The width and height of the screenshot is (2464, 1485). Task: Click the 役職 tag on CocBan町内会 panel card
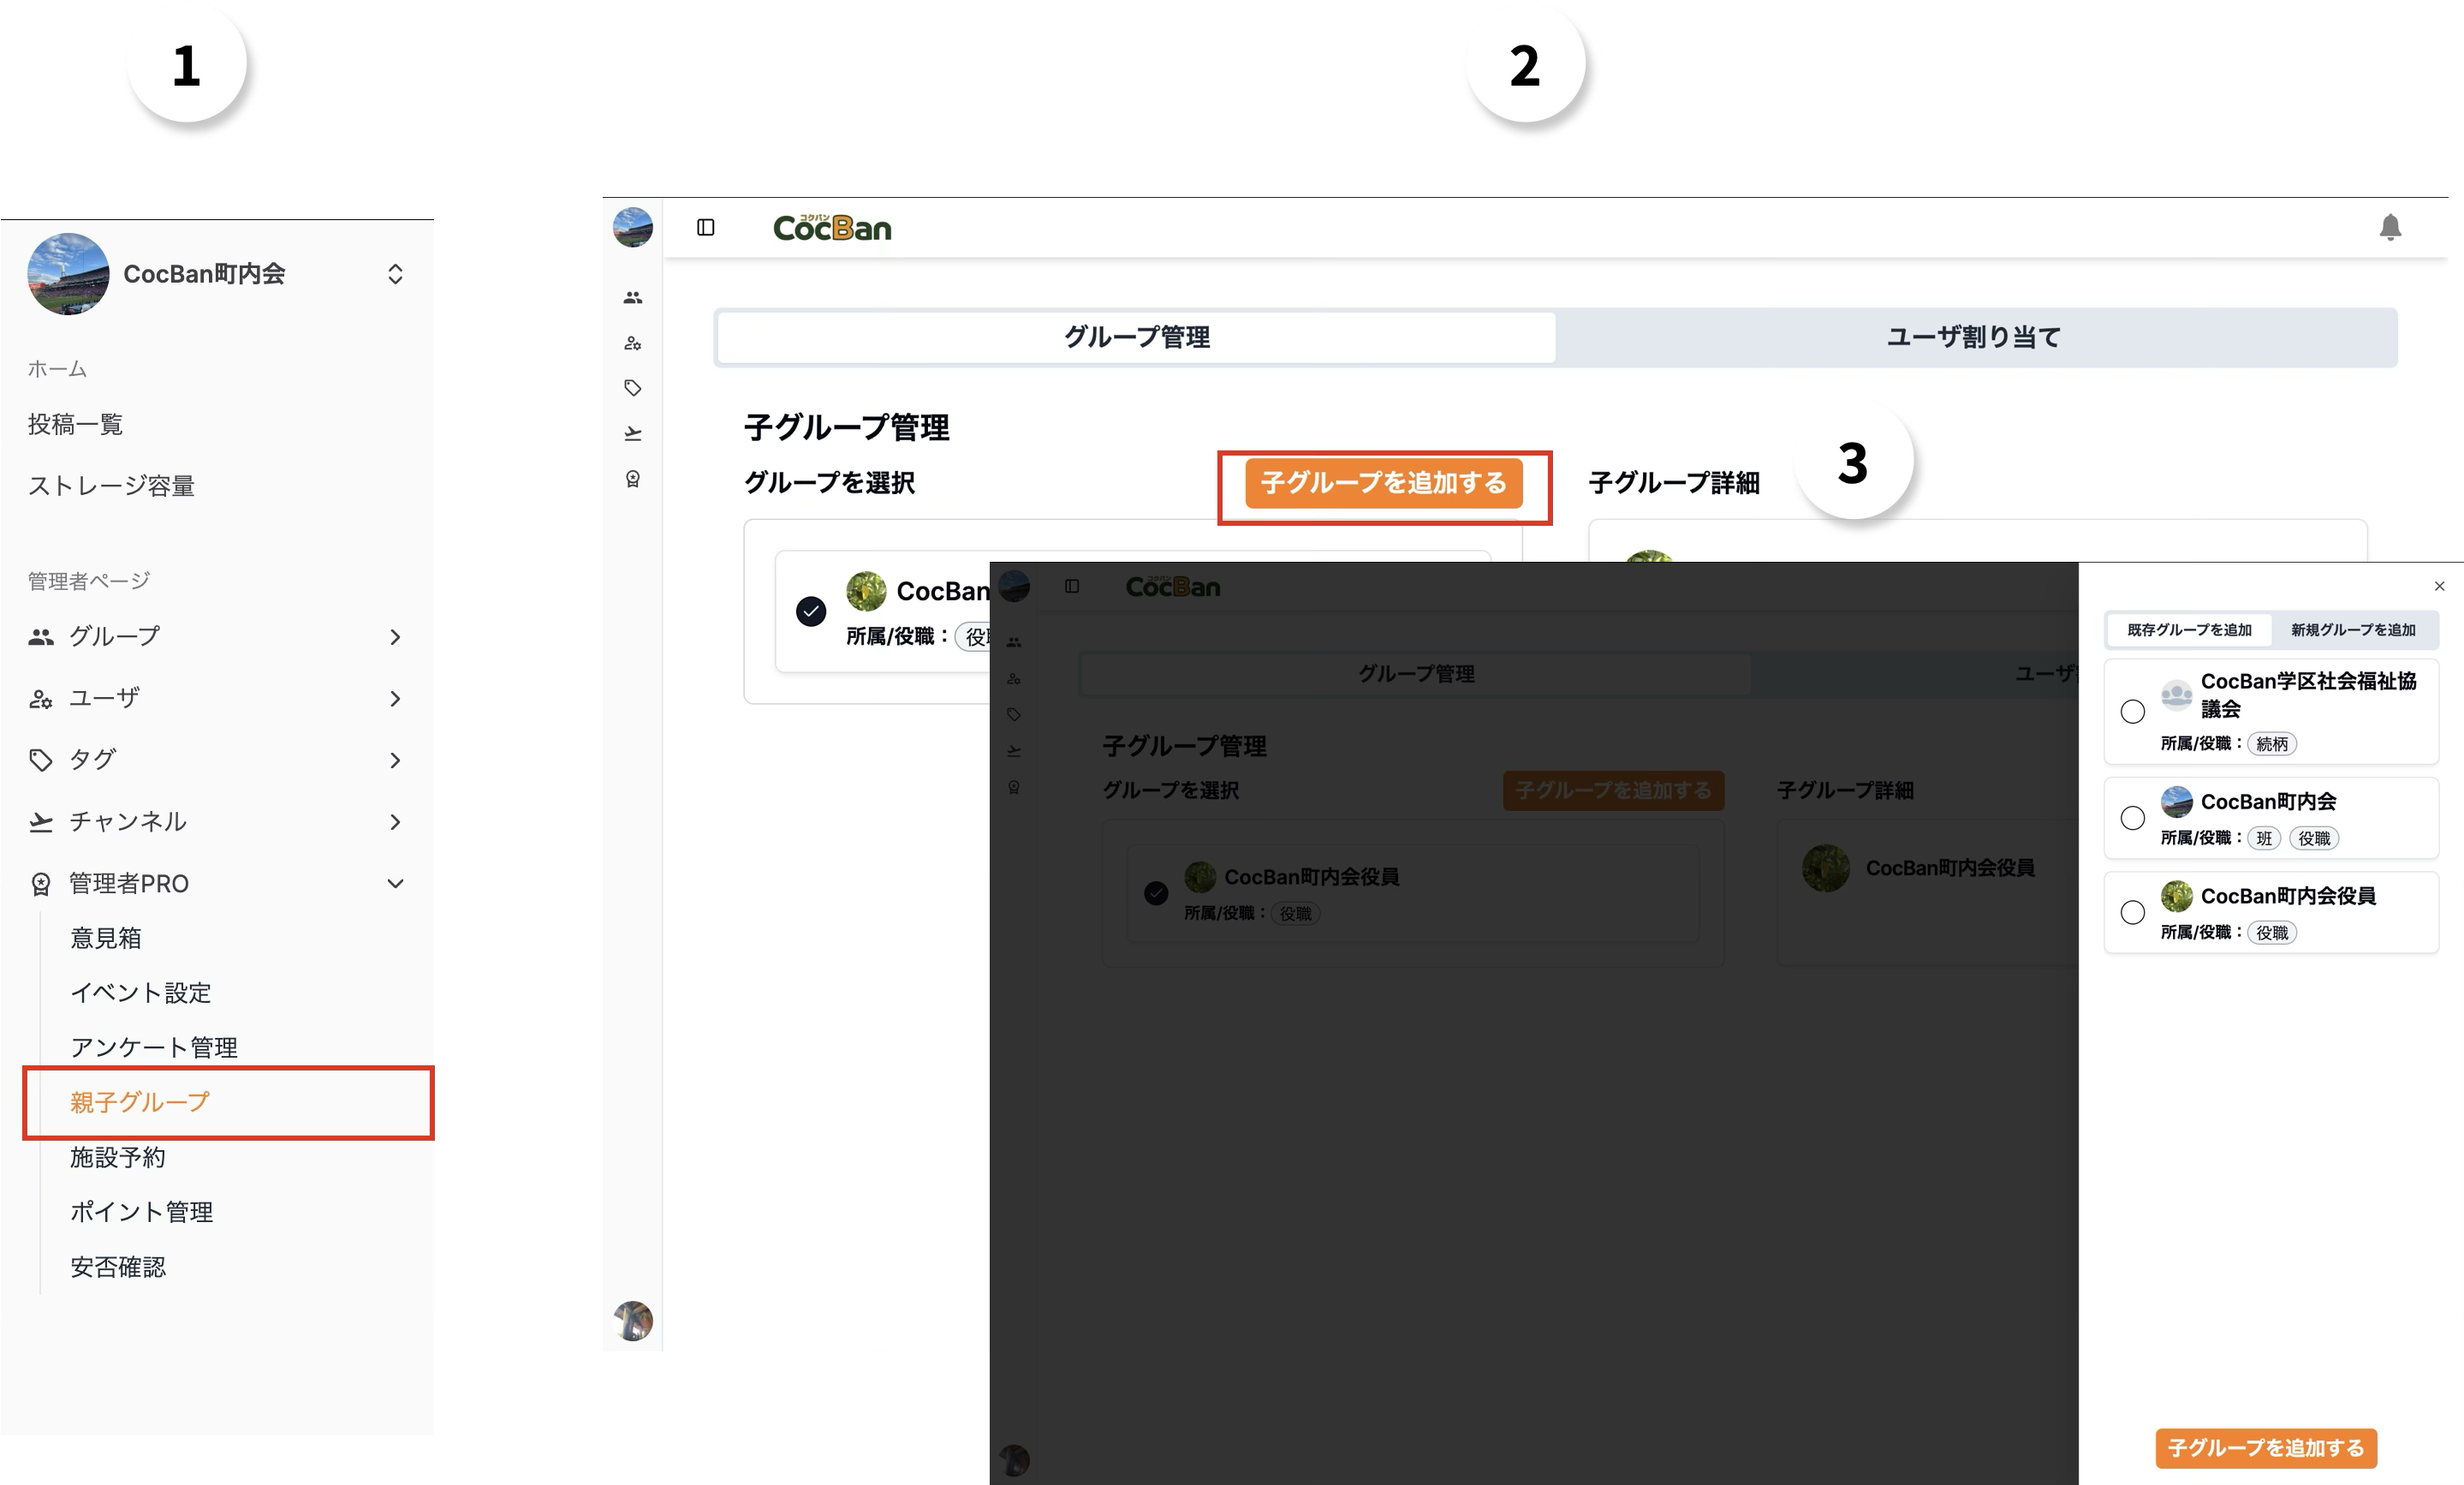[2313, 838]
